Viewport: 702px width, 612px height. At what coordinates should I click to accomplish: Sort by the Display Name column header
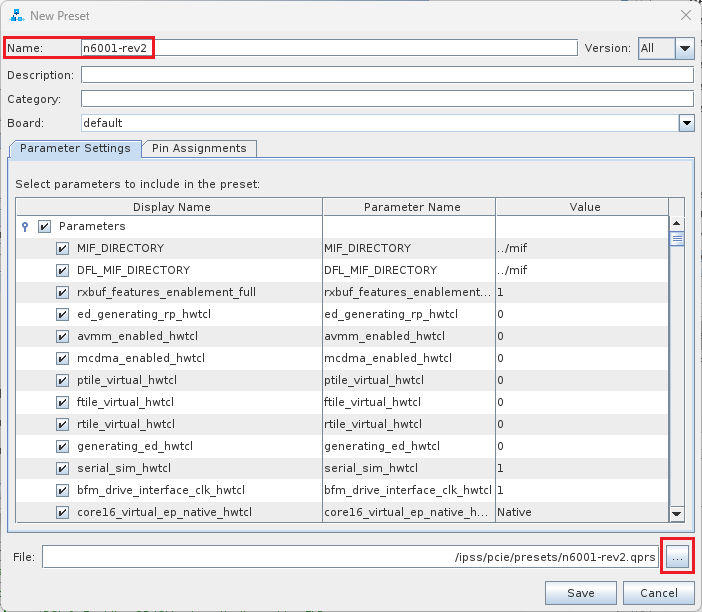[172, 207]
